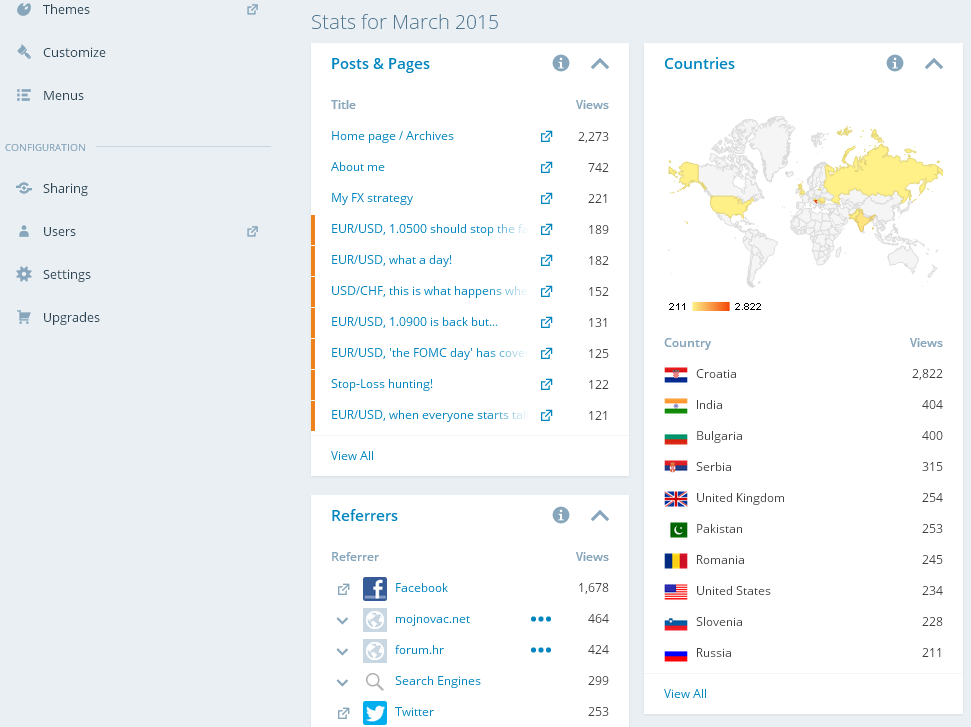Open external link icon beside About me
This screenshot has width=971, height=727.
coord(546,168)
